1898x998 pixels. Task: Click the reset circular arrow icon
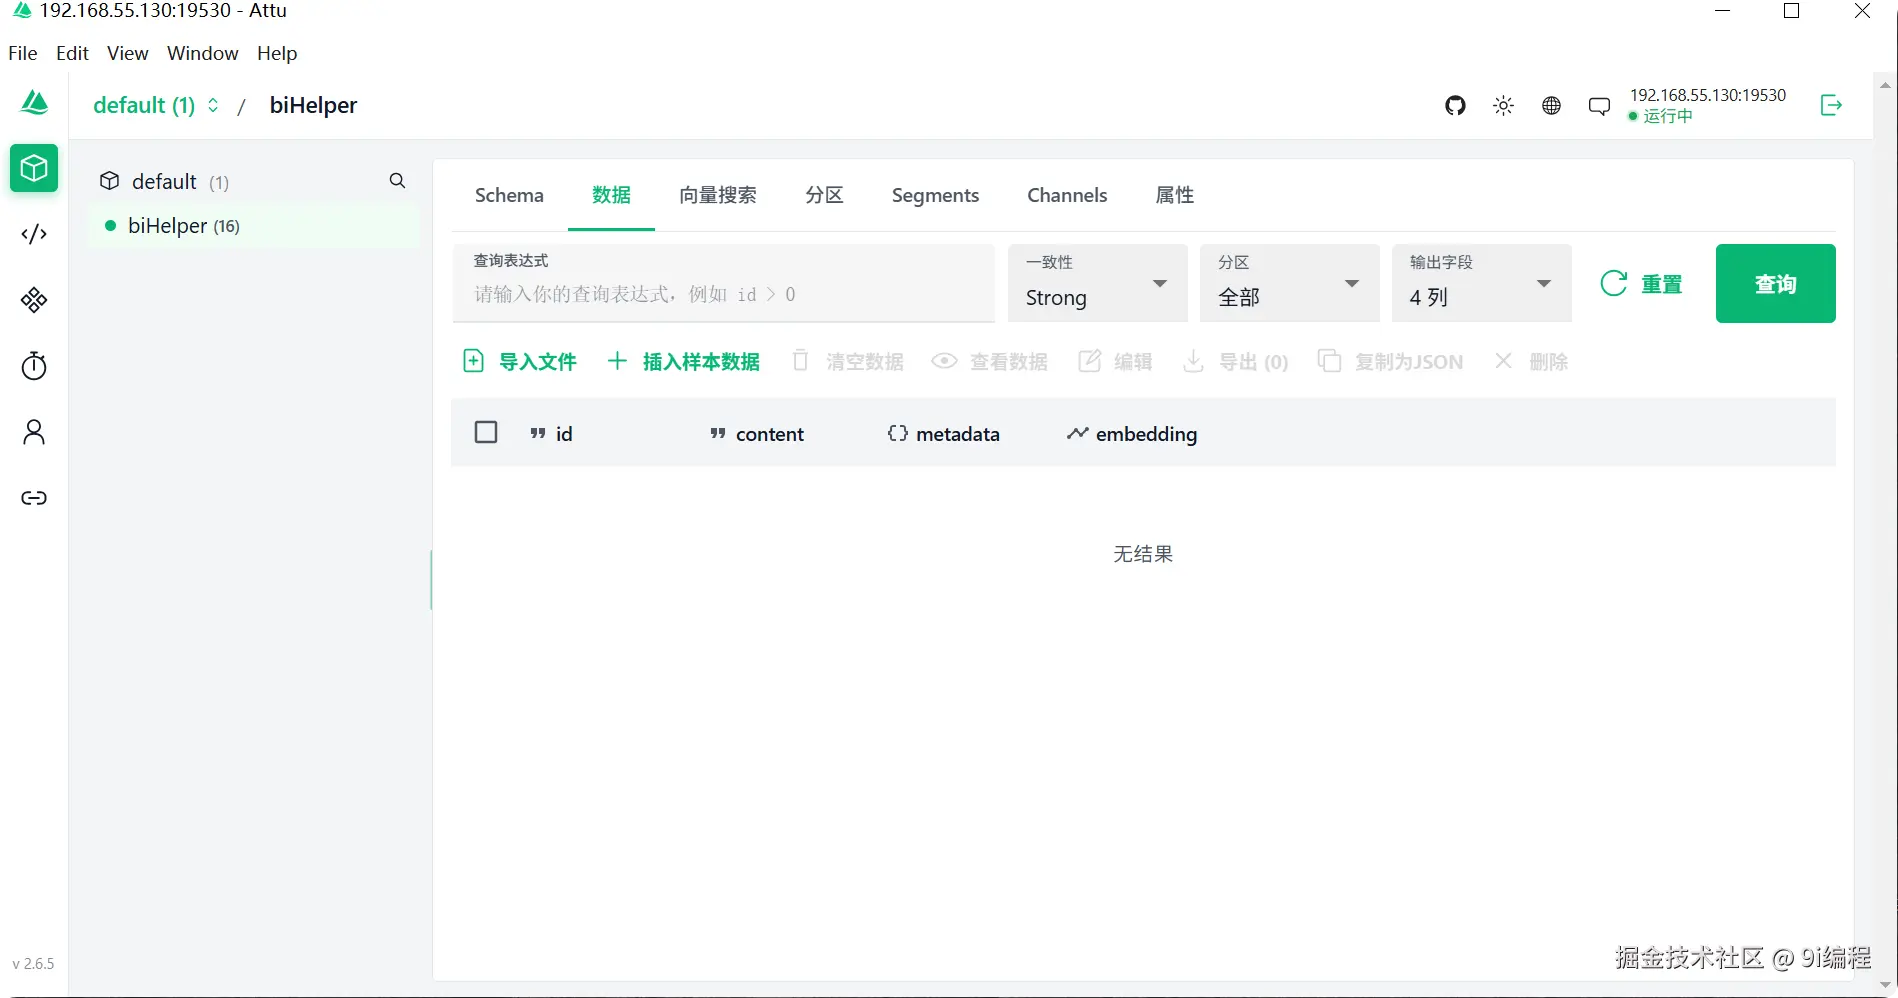1613,284
